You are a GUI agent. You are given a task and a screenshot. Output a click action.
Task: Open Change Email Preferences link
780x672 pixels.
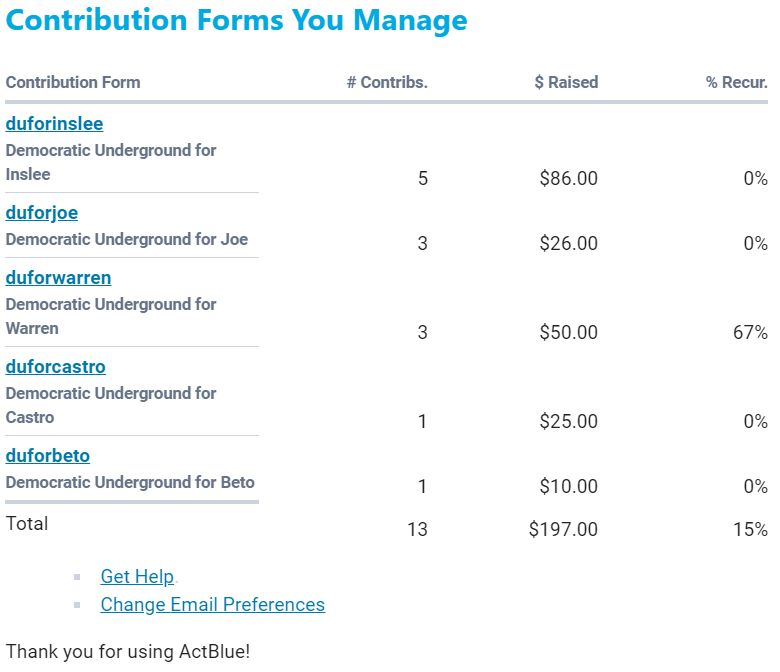tap(212, 605)
